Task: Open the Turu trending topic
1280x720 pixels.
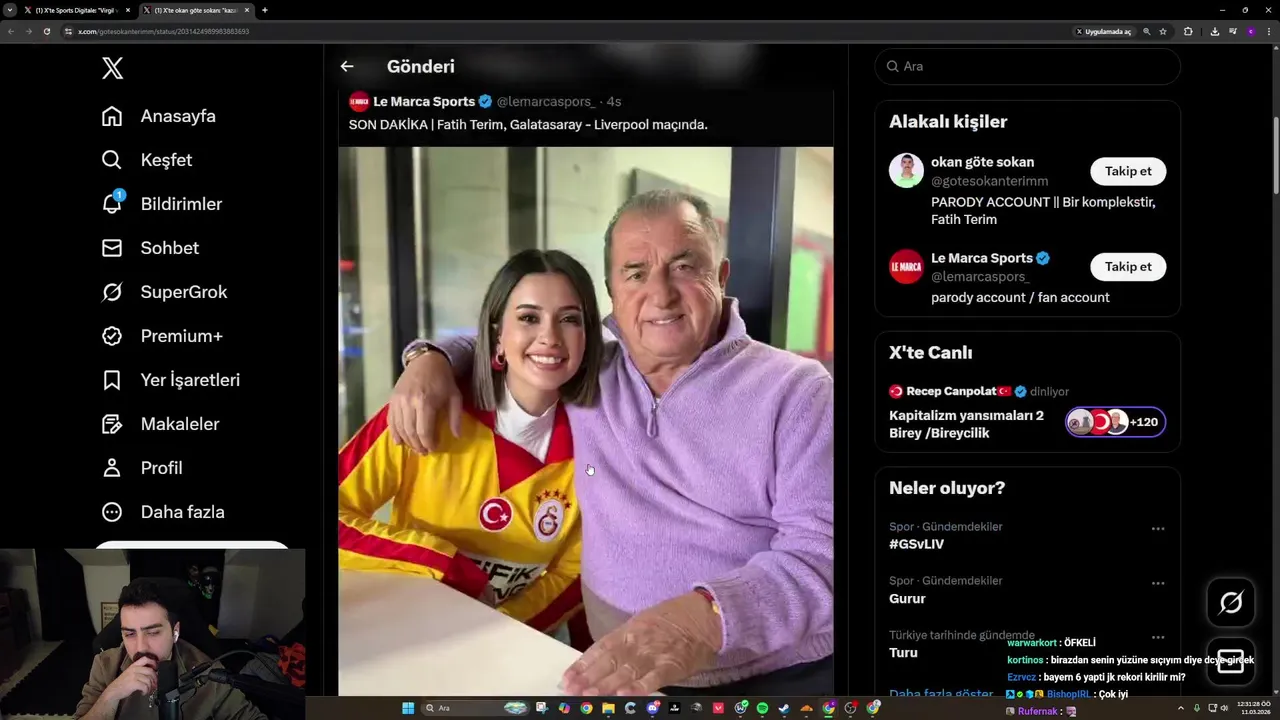Action: [903, 652]
